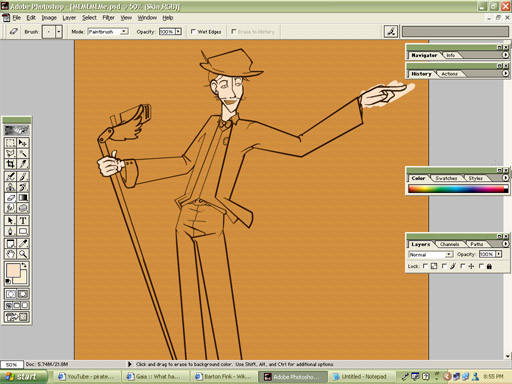Toggle Lock all checkbox
Screen dimensions: 512x384
[481, 266]
